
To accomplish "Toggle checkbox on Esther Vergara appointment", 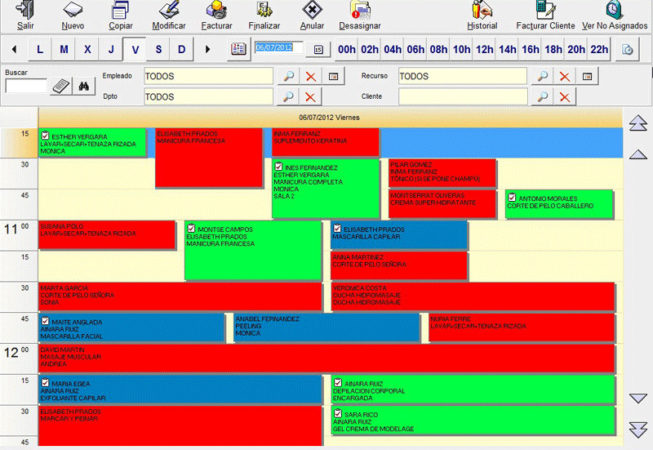I will click(x=45, y=136).
